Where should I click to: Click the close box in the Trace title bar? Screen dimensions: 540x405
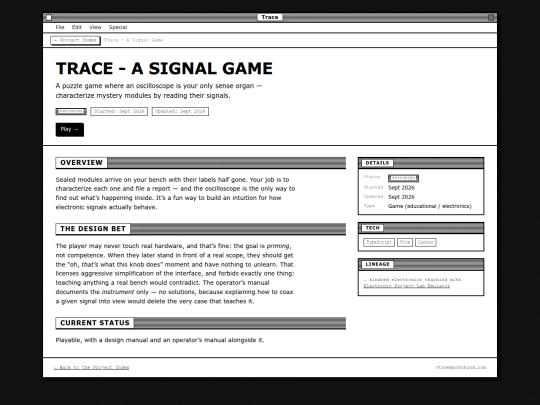[49, 17]
